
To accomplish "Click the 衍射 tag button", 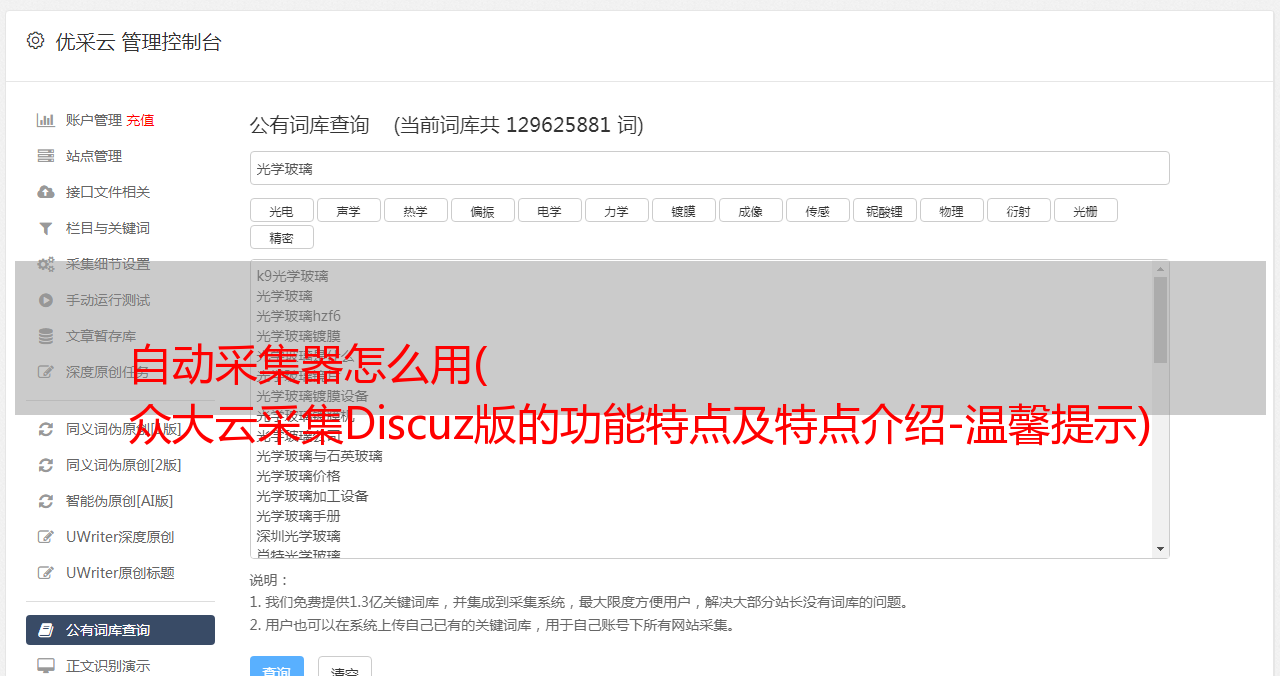I will (x=1018, y=211).
